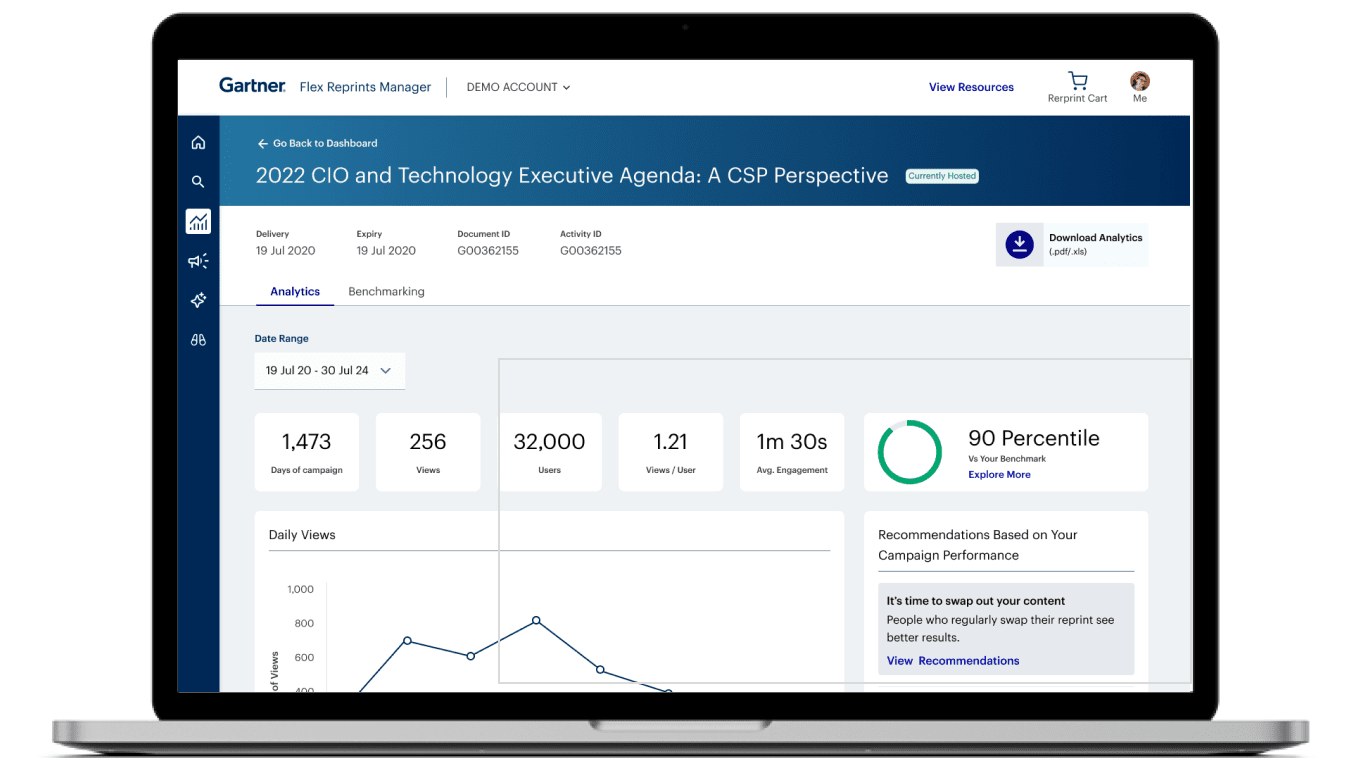Click the green percentile progress ring

click(909, 452)
